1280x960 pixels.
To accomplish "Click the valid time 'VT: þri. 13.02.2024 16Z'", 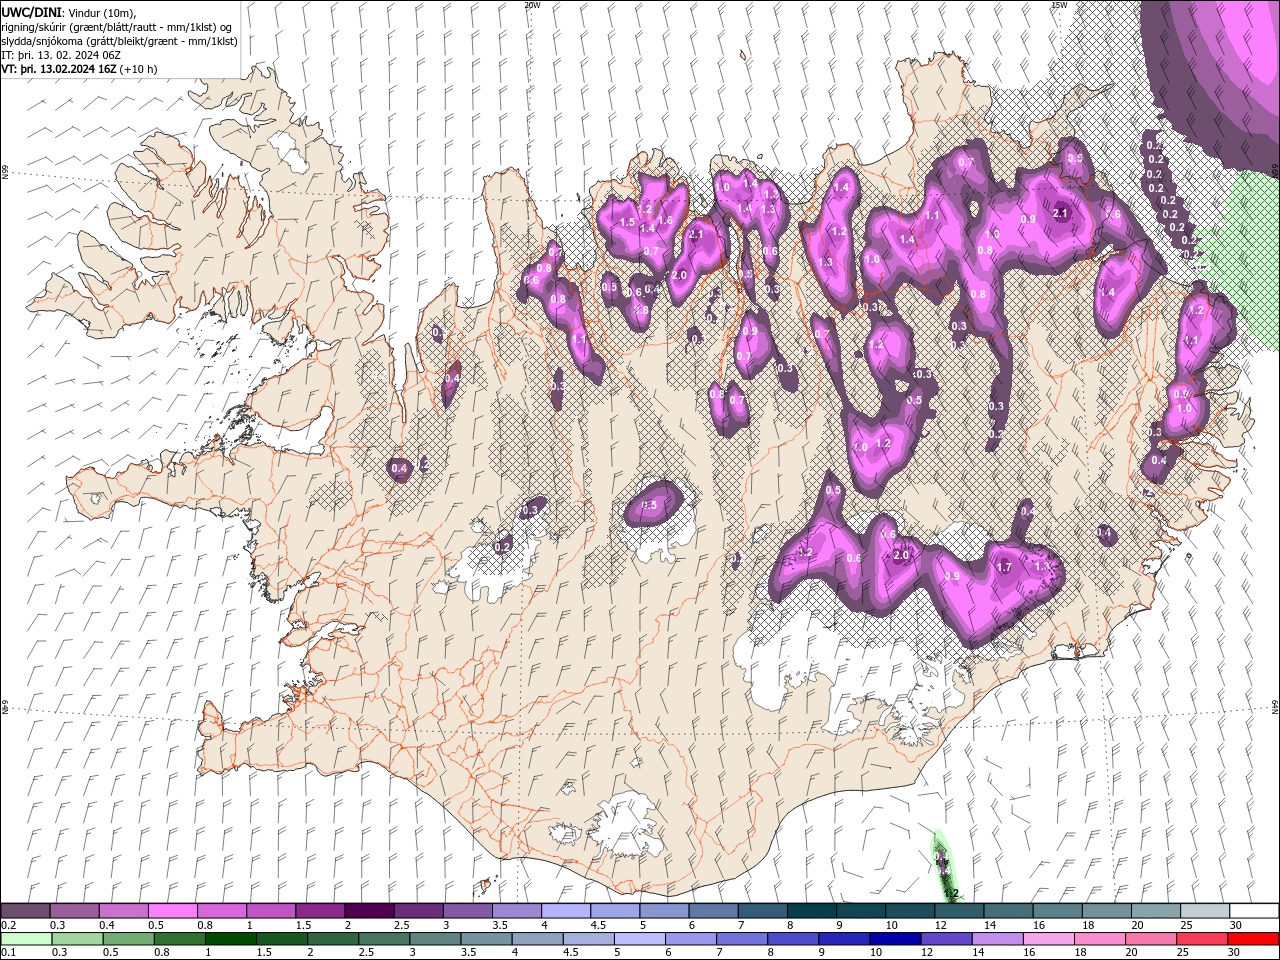I will tap(59, 69).
